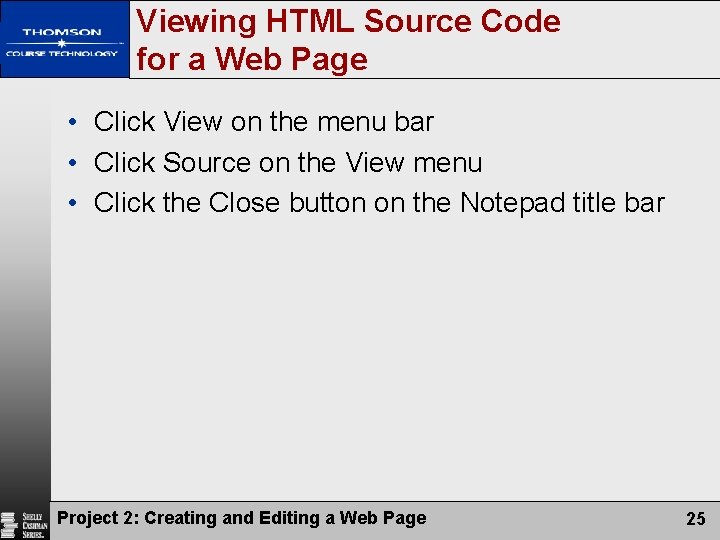Click the 'COURSE TECHNOLOGY' text in logo
720x540 pixels.
click(62, 54)
